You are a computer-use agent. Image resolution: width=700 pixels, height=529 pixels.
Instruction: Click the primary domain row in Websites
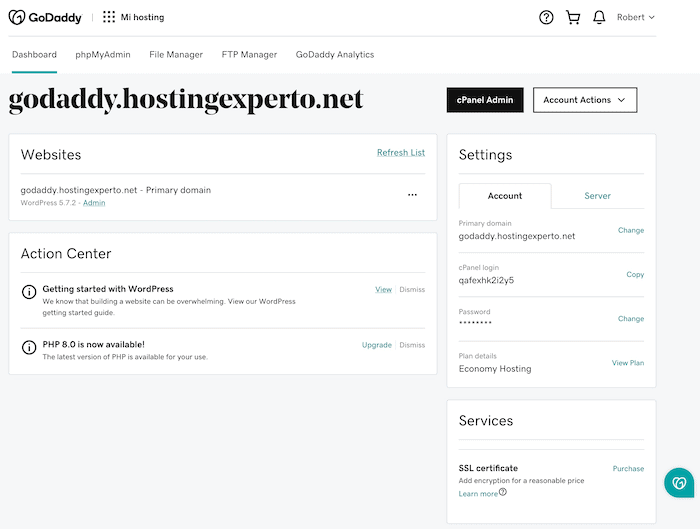pos(223,196)
